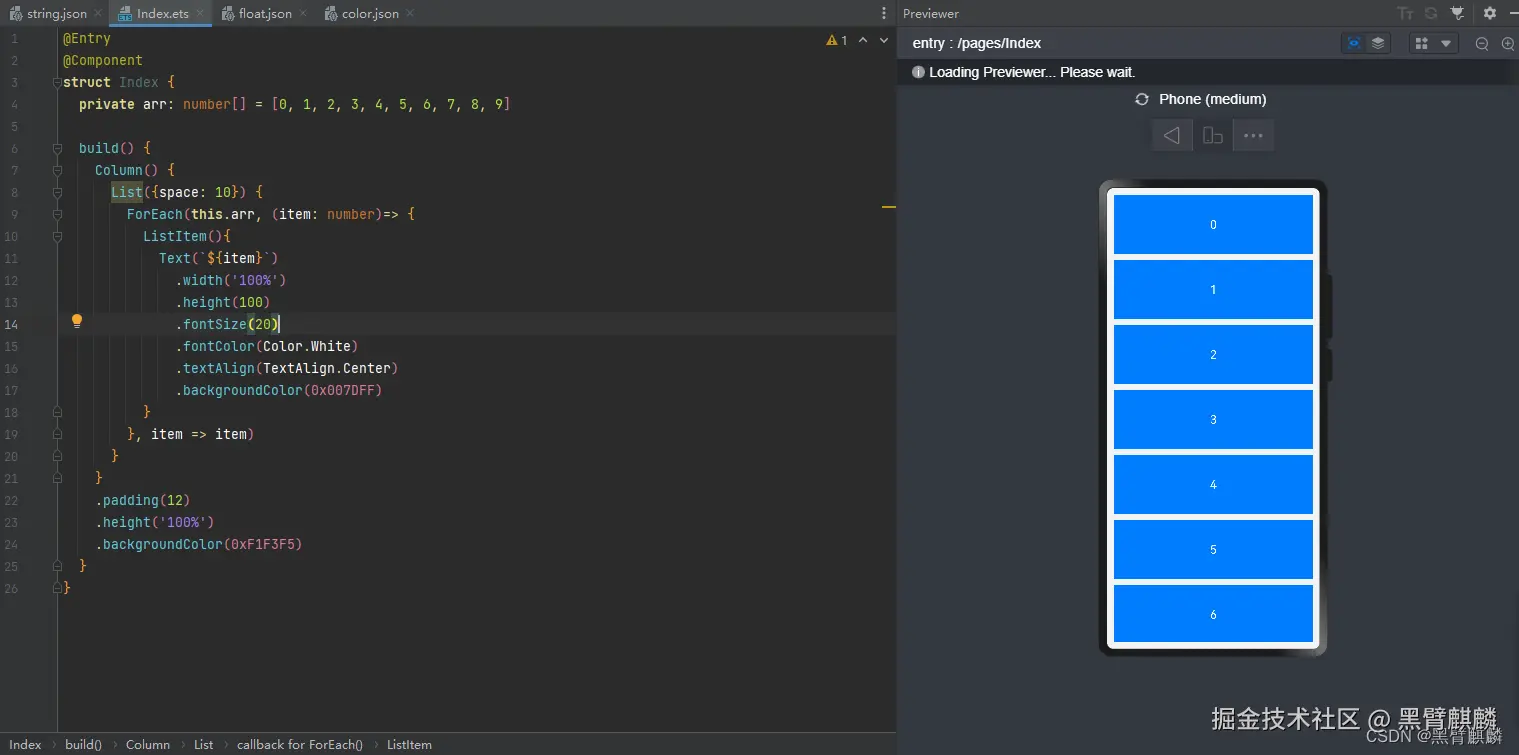Click the warning count indicator in the editor
The image size is (1519, 755).
click(837, 40)
